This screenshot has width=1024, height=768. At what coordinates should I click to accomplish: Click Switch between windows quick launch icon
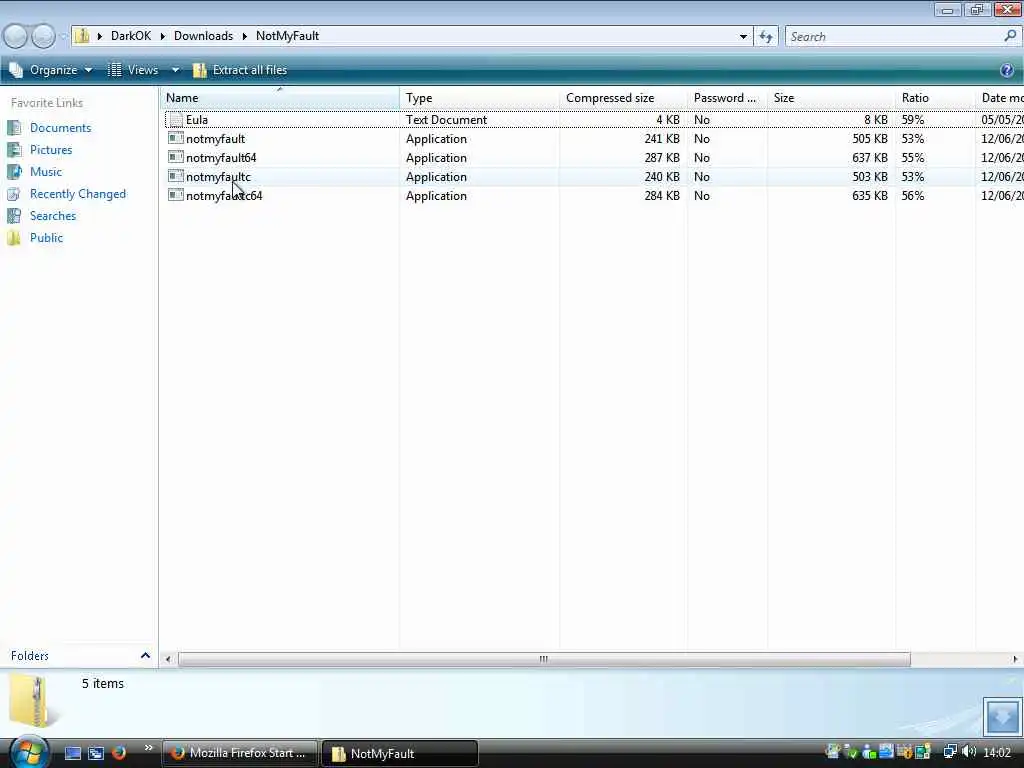click(x=95, y=753)
